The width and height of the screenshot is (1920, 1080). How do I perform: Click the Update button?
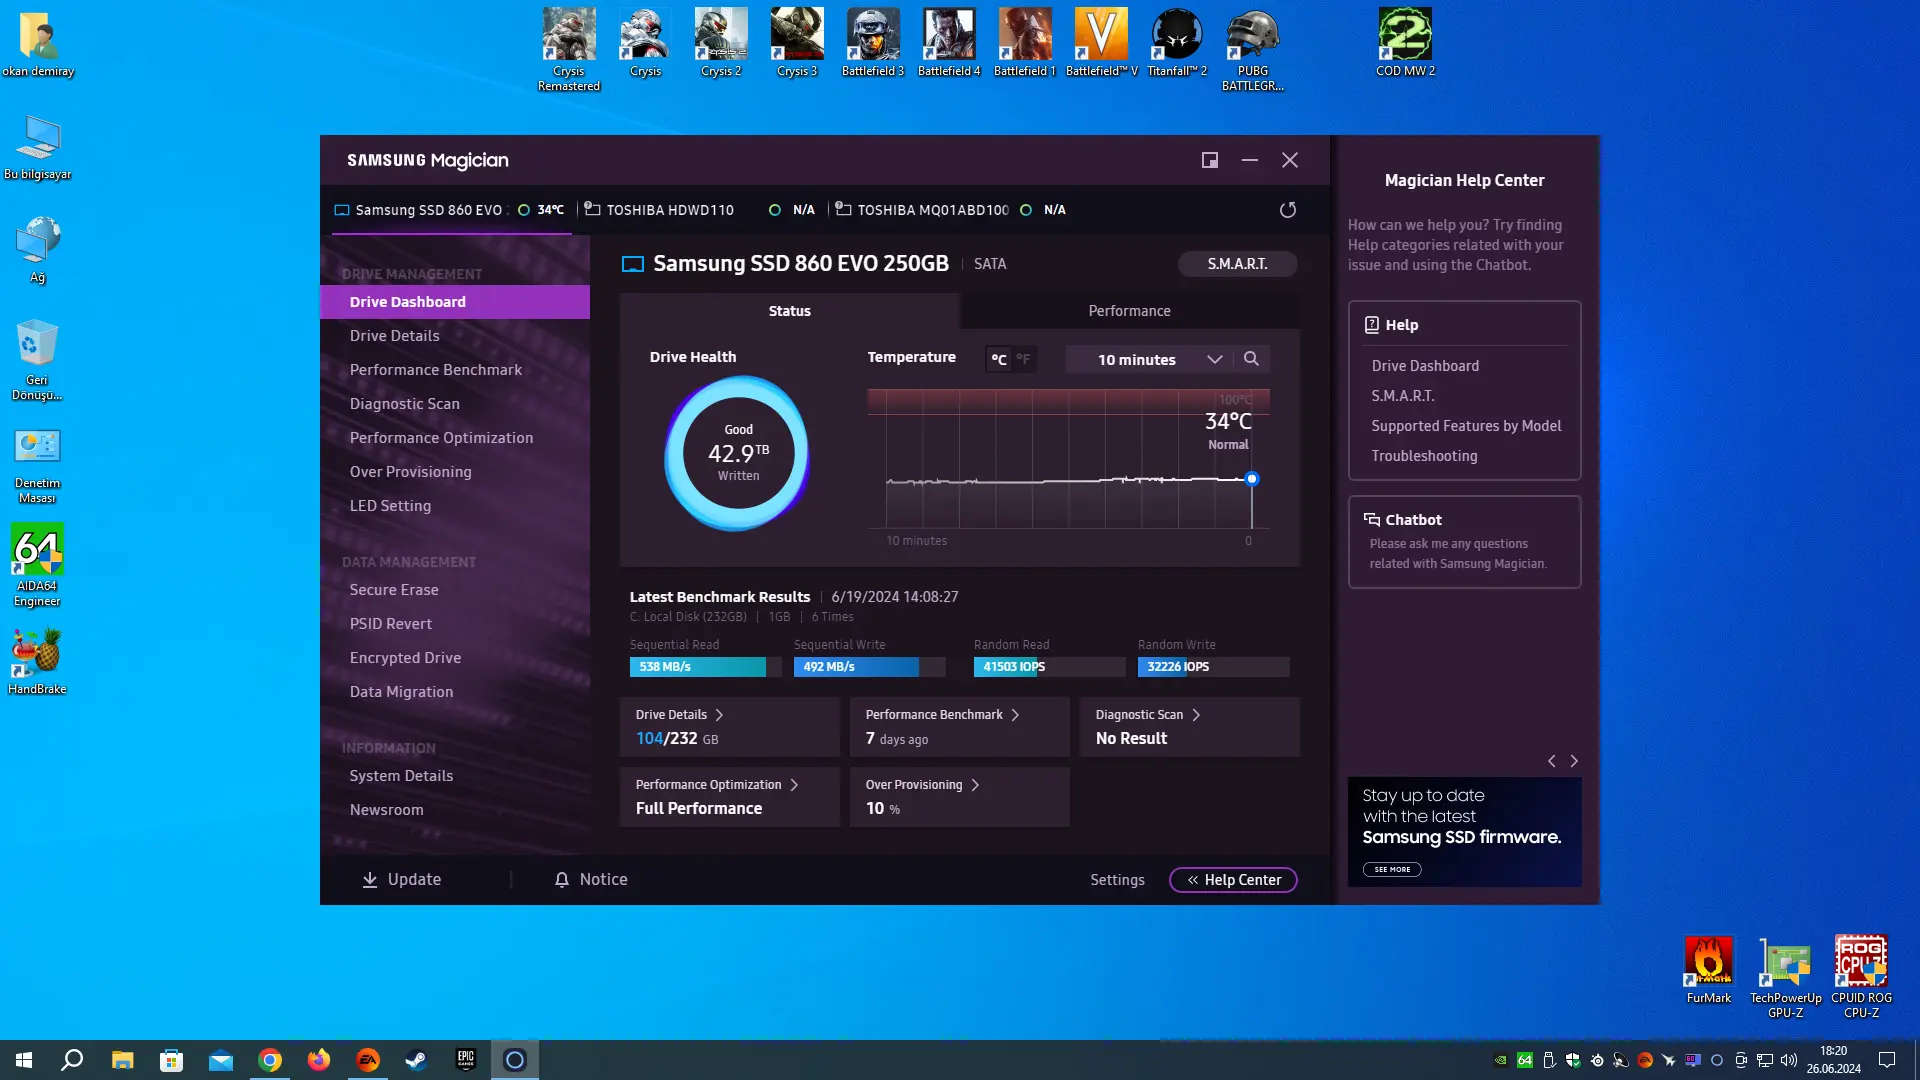tap(401, 880)
